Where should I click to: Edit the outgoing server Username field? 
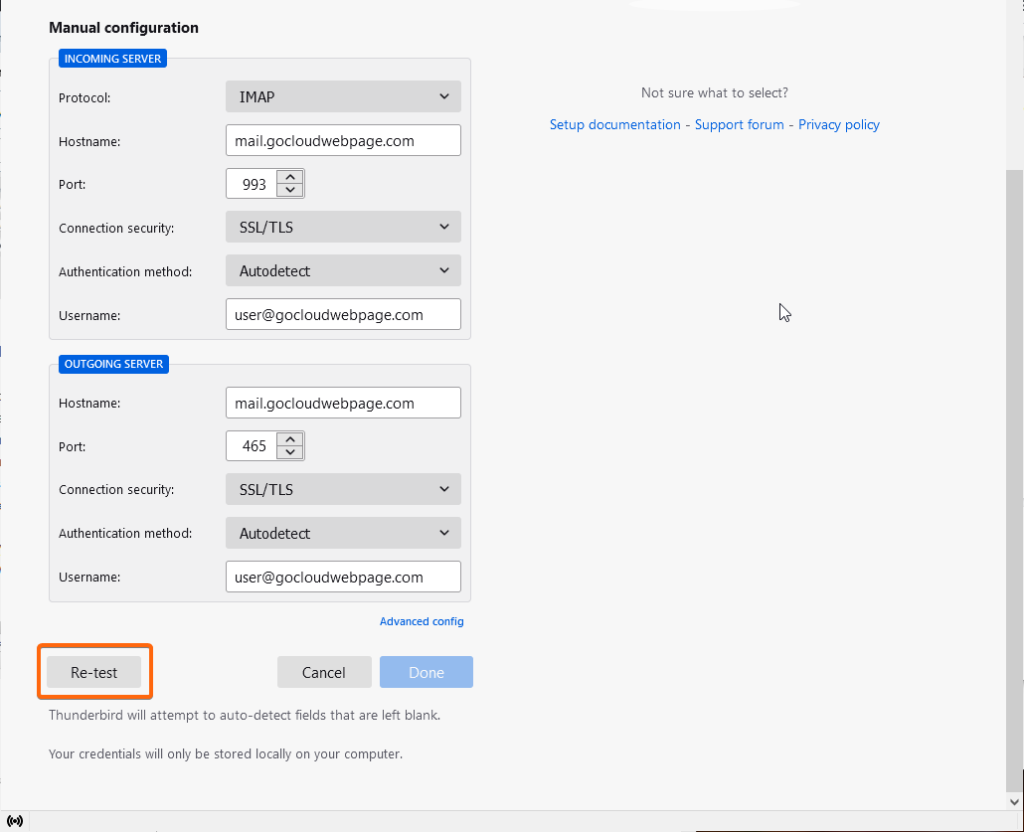[x=343, y=577]
